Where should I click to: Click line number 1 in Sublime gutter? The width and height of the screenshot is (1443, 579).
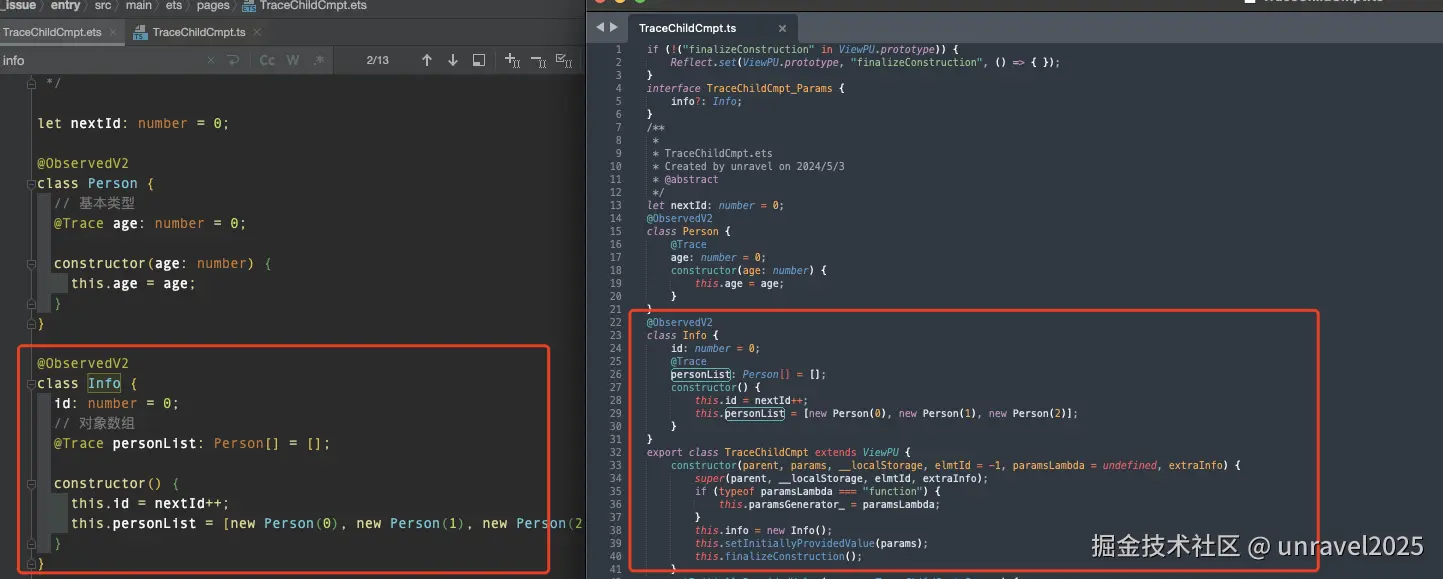618,50
